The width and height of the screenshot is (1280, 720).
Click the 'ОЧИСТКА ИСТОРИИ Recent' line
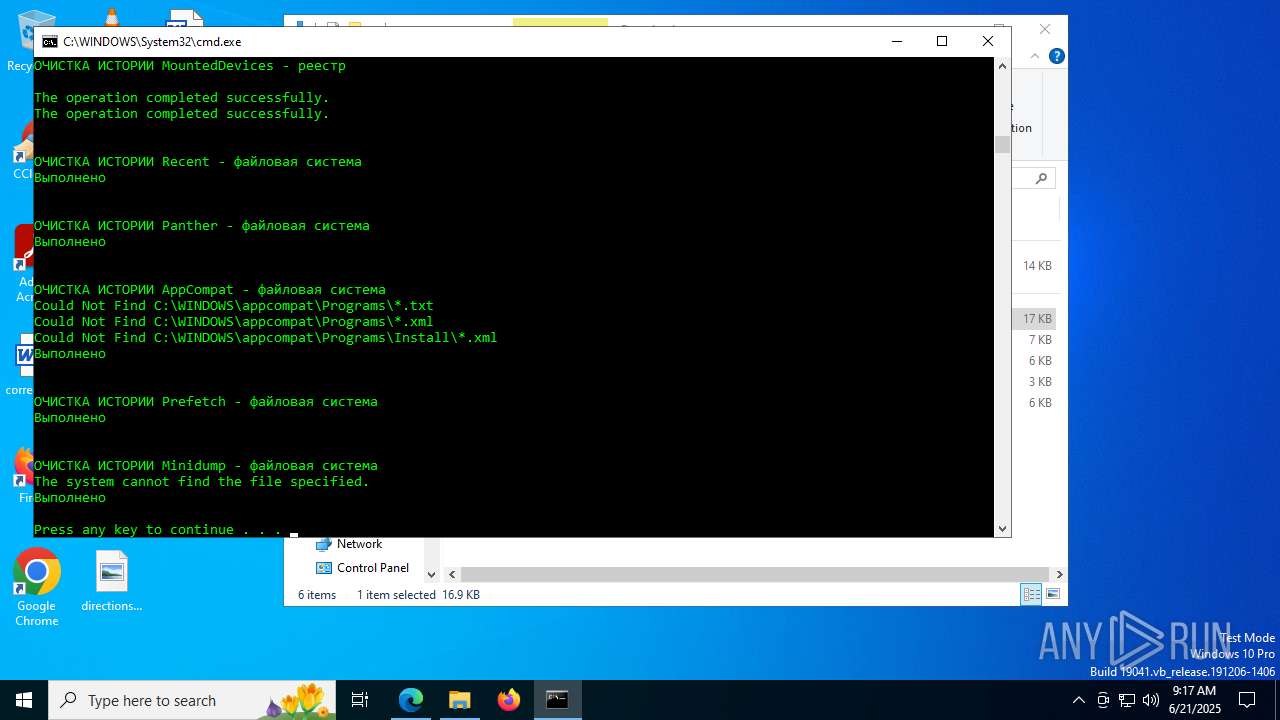click(197, 162)
